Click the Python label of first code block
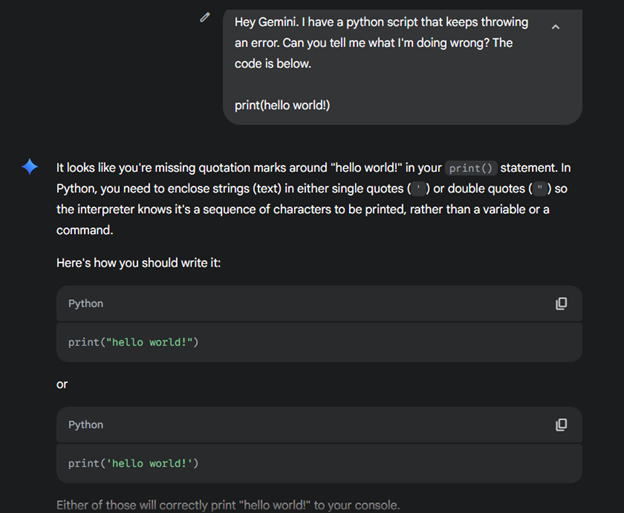The height and width of the screenshot is (513, 624). (86, 303)
